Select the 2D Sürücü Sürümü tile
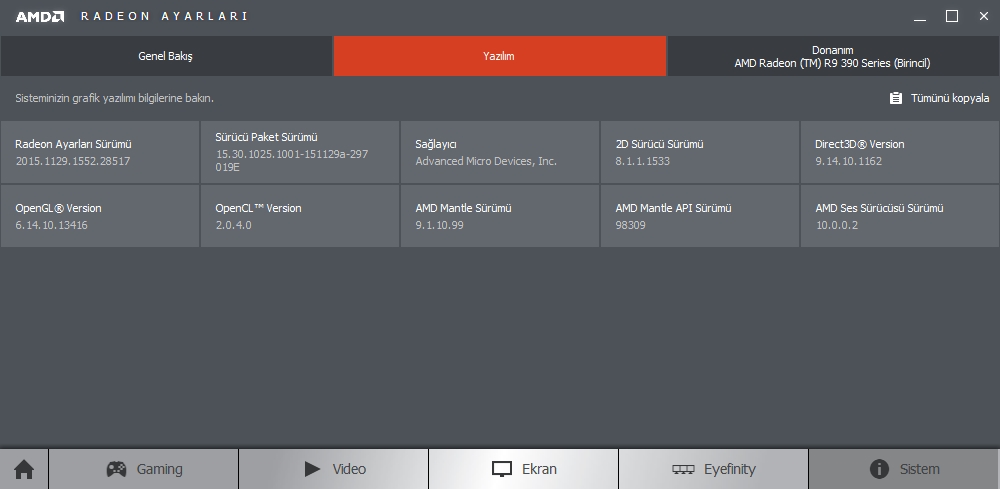 tap(700, 152)
